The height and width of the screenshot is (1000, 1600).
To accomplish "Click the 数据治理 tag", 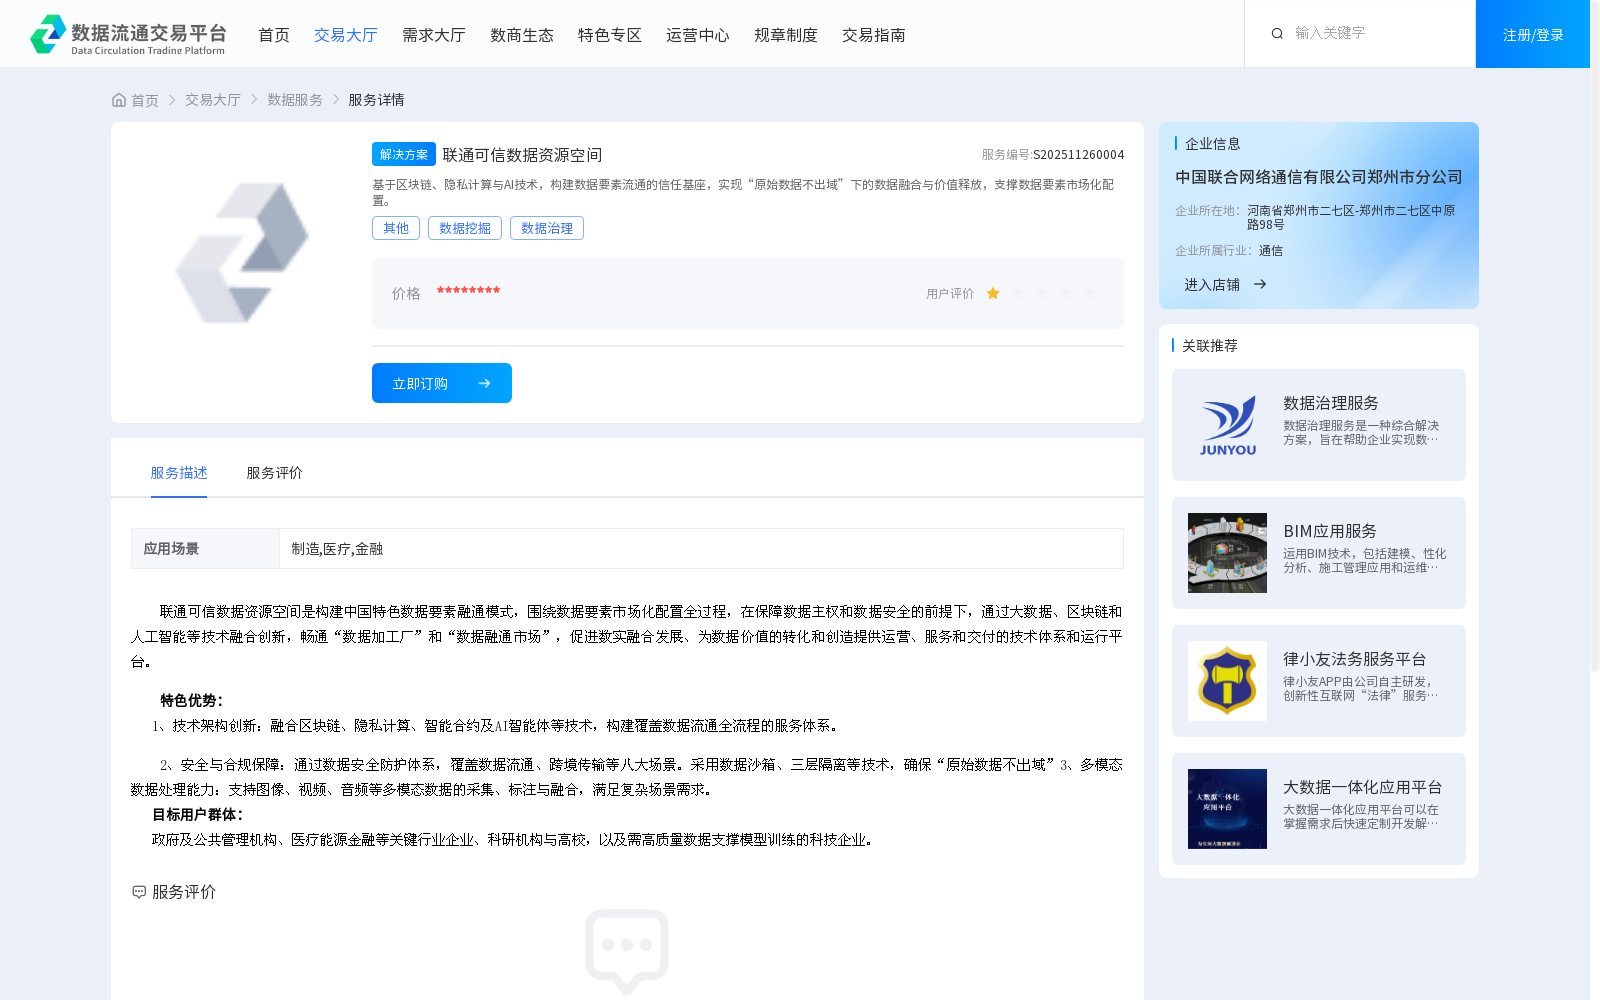I will click(x=547, y=228).
